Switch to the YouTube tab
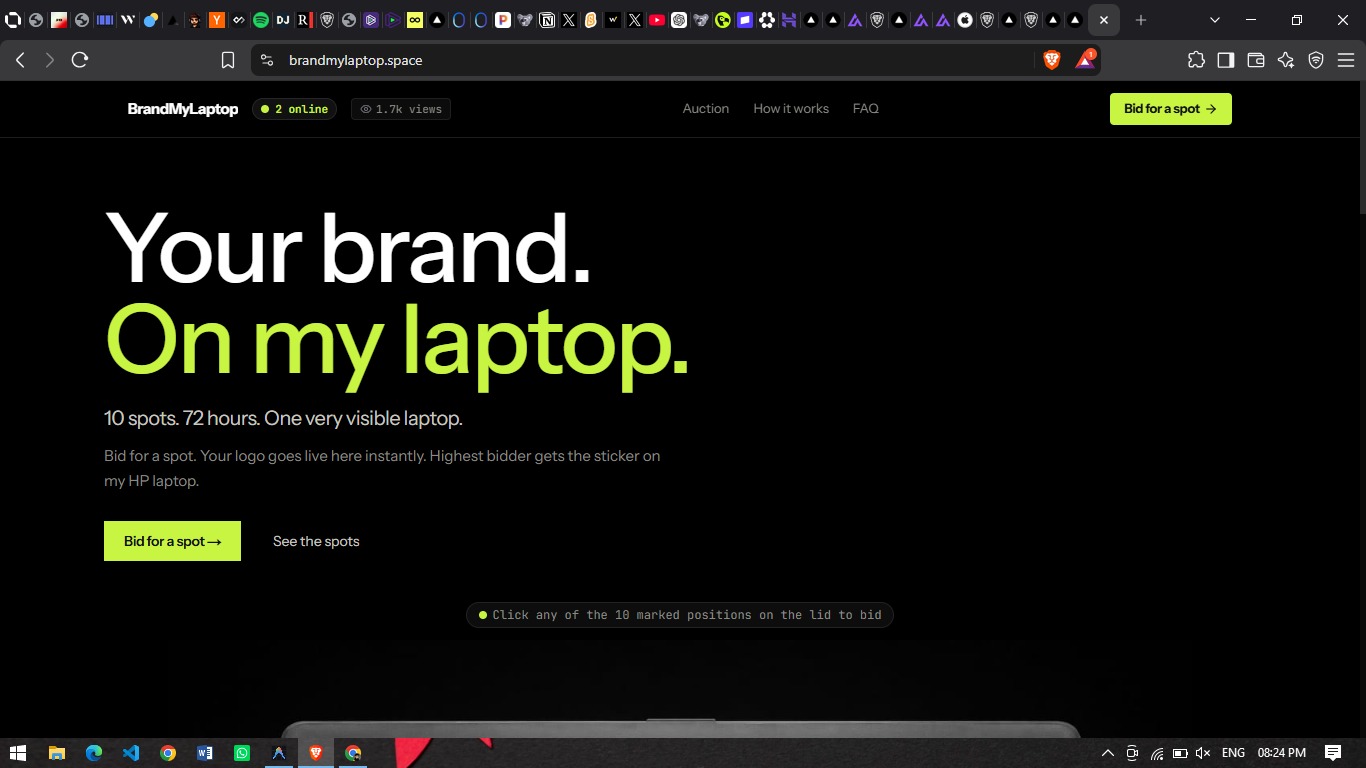The image size is (1366, 768). pos(657,20)
